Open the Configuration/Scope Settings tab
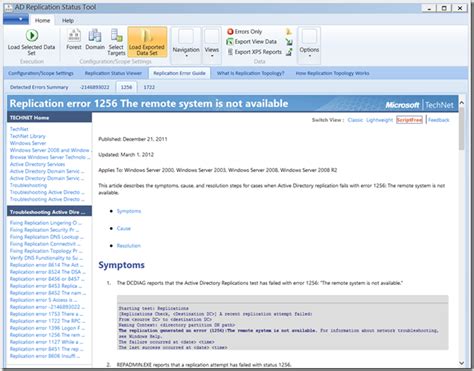The width and height of the screenshot is (474, 371). (x=41, y=73)
